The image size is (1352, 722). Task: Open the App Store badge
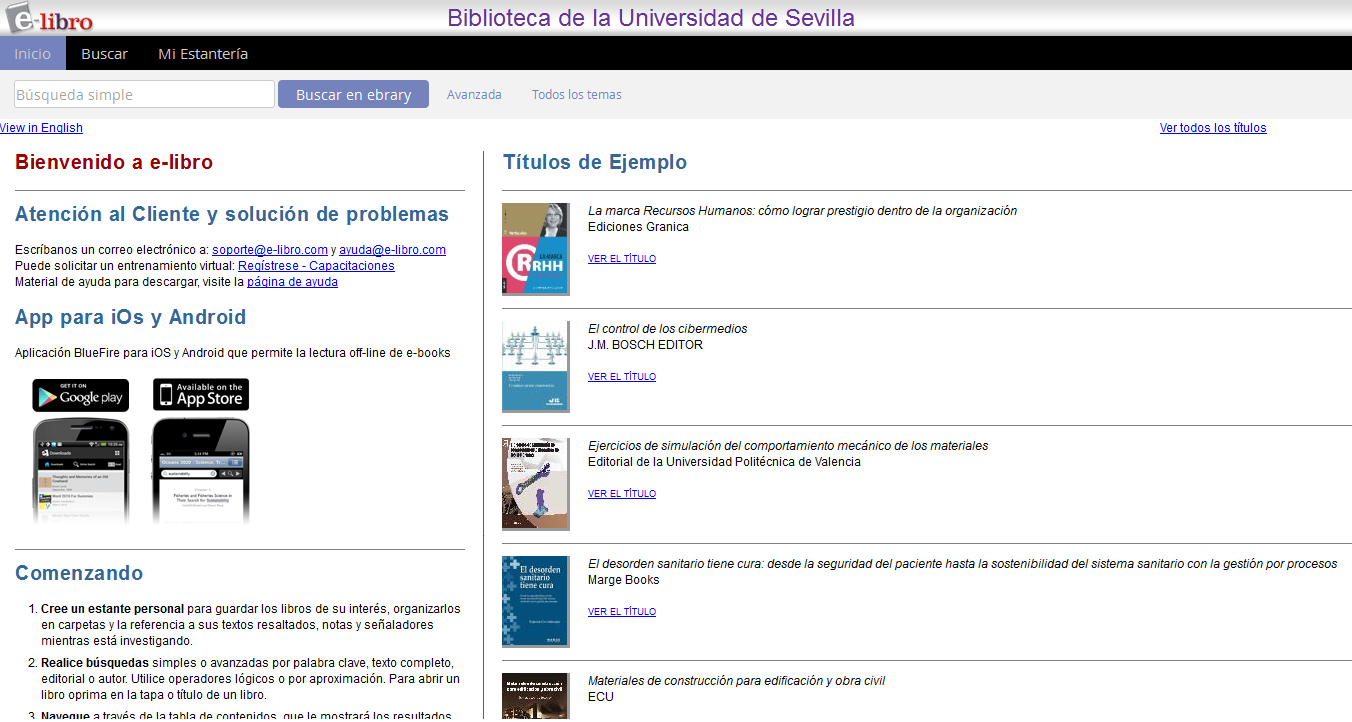tap(201, 395)
